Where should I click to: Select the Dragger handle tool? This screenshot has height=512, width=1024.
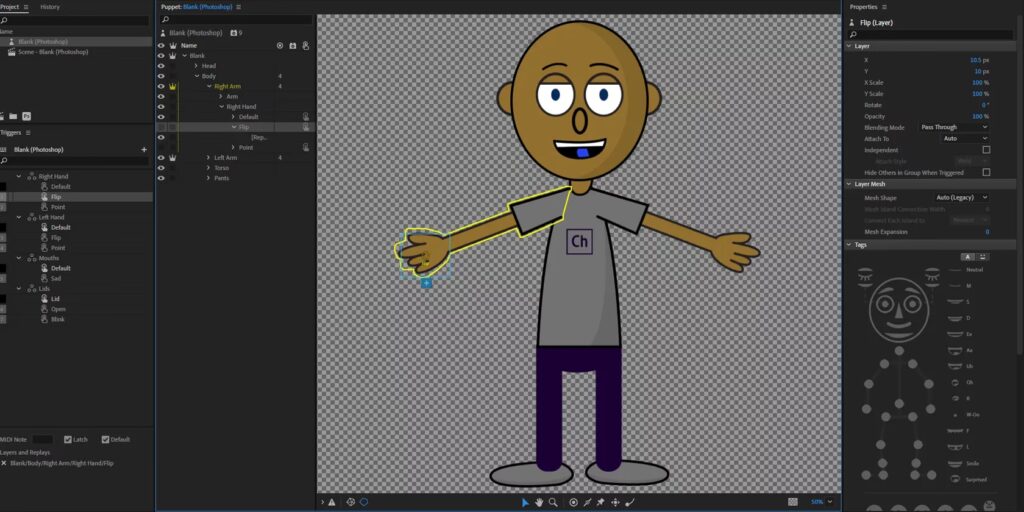click(615, 502)
